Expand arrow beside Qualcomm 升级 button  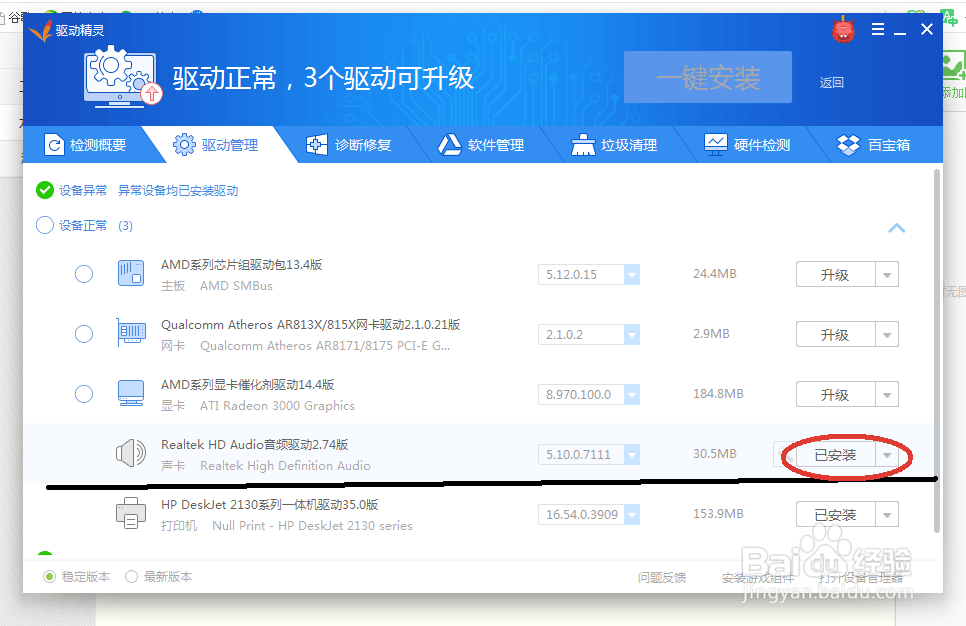click(x=887, y=335)
